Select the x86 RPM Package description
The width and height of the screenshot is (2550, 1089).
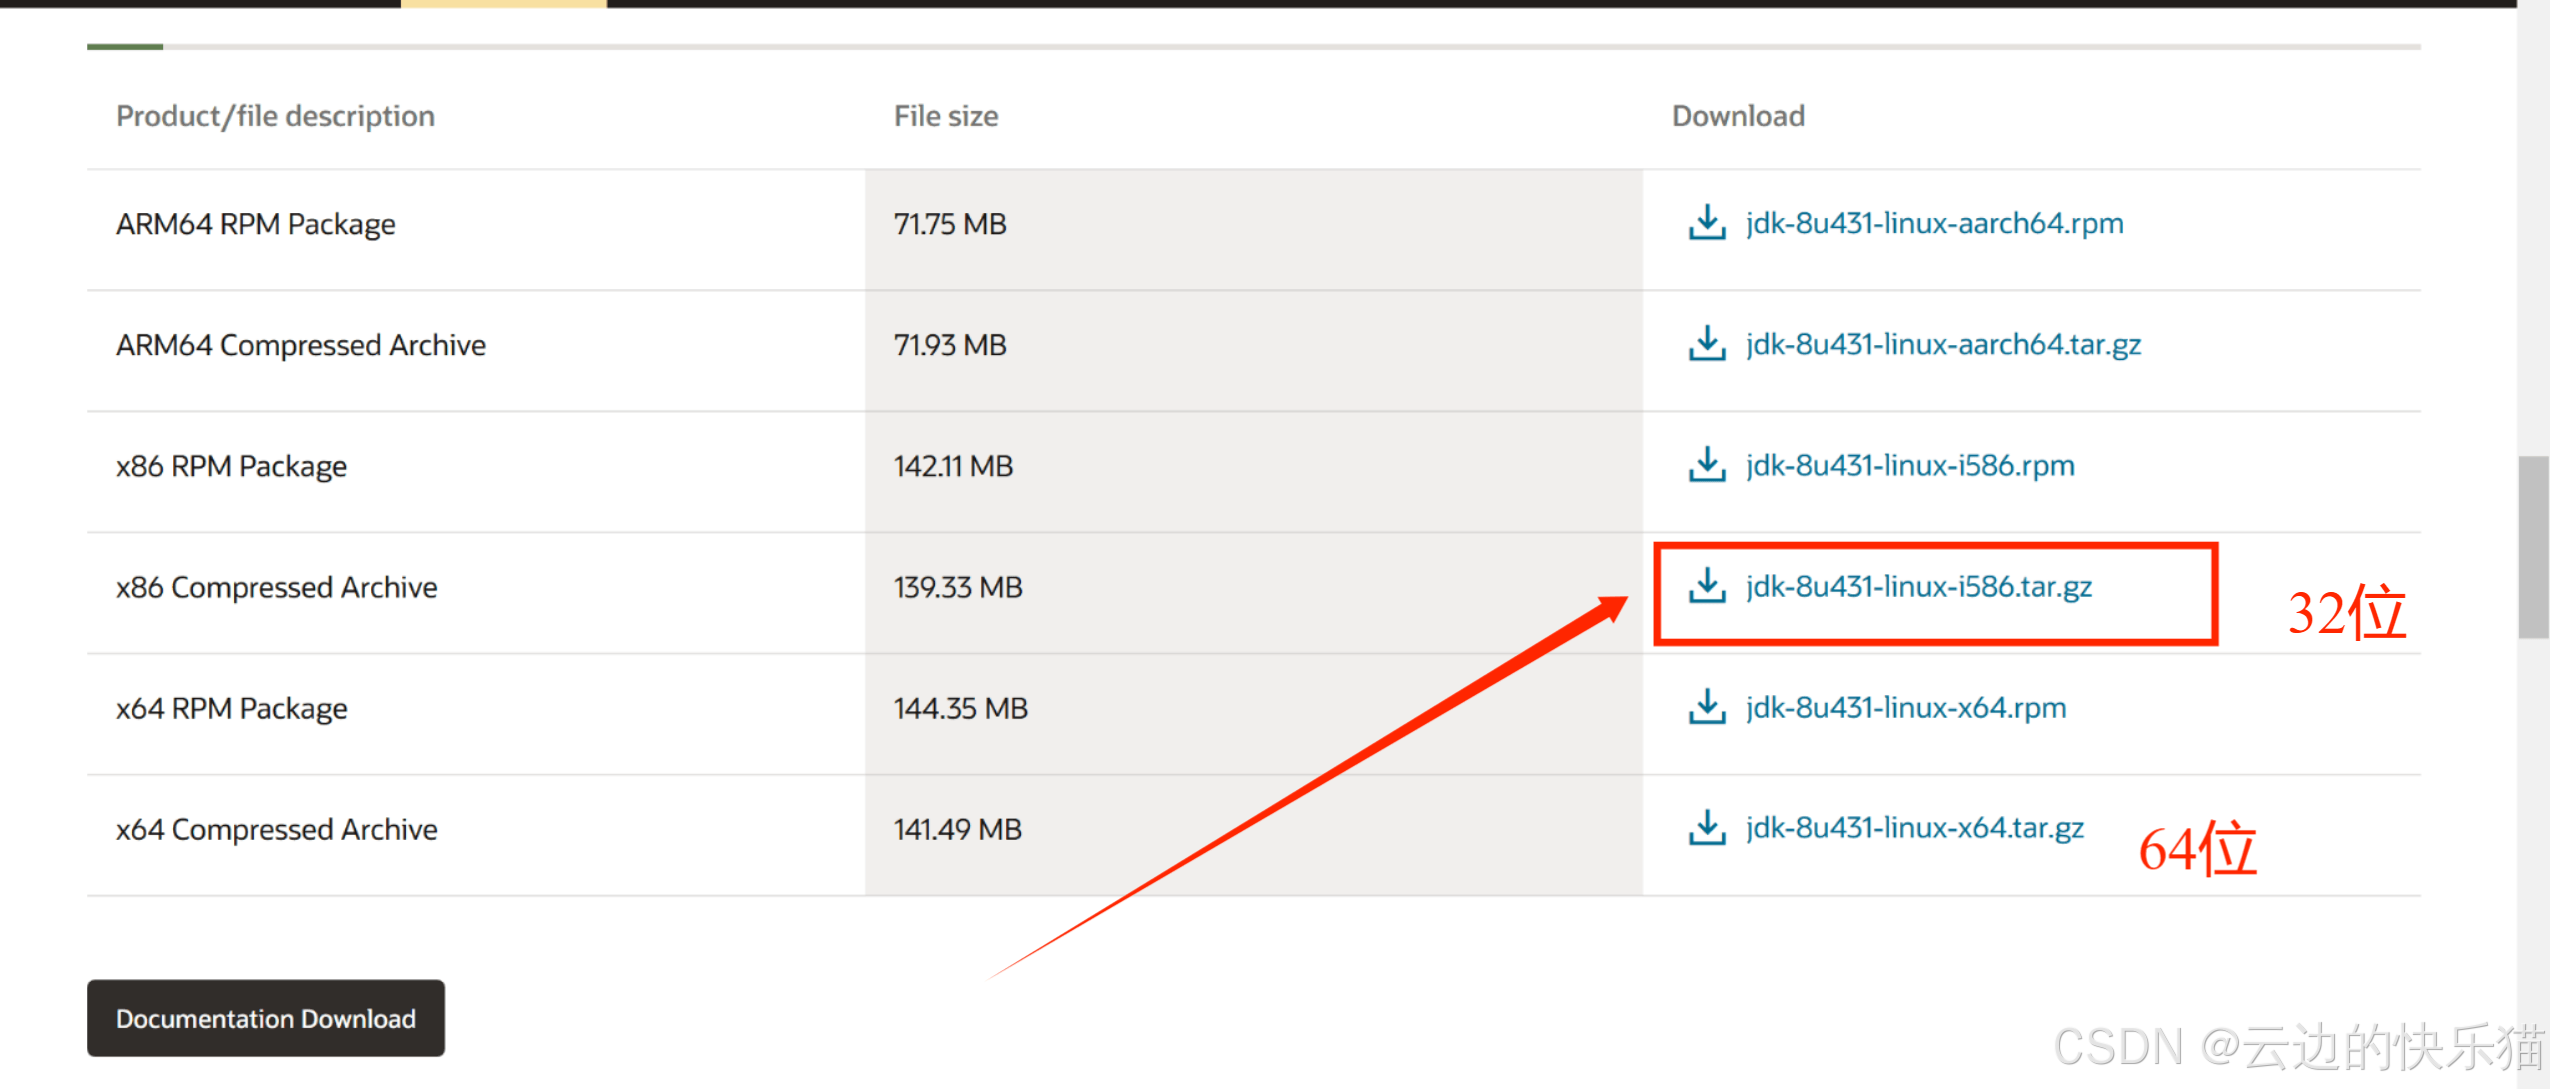(231, 466)
